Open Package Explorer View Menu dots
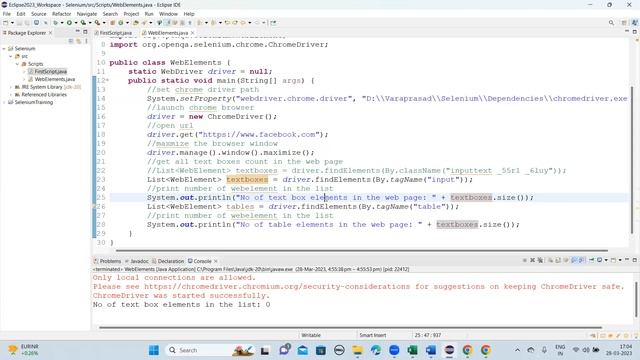640x360 pixels. click(86, 41)
